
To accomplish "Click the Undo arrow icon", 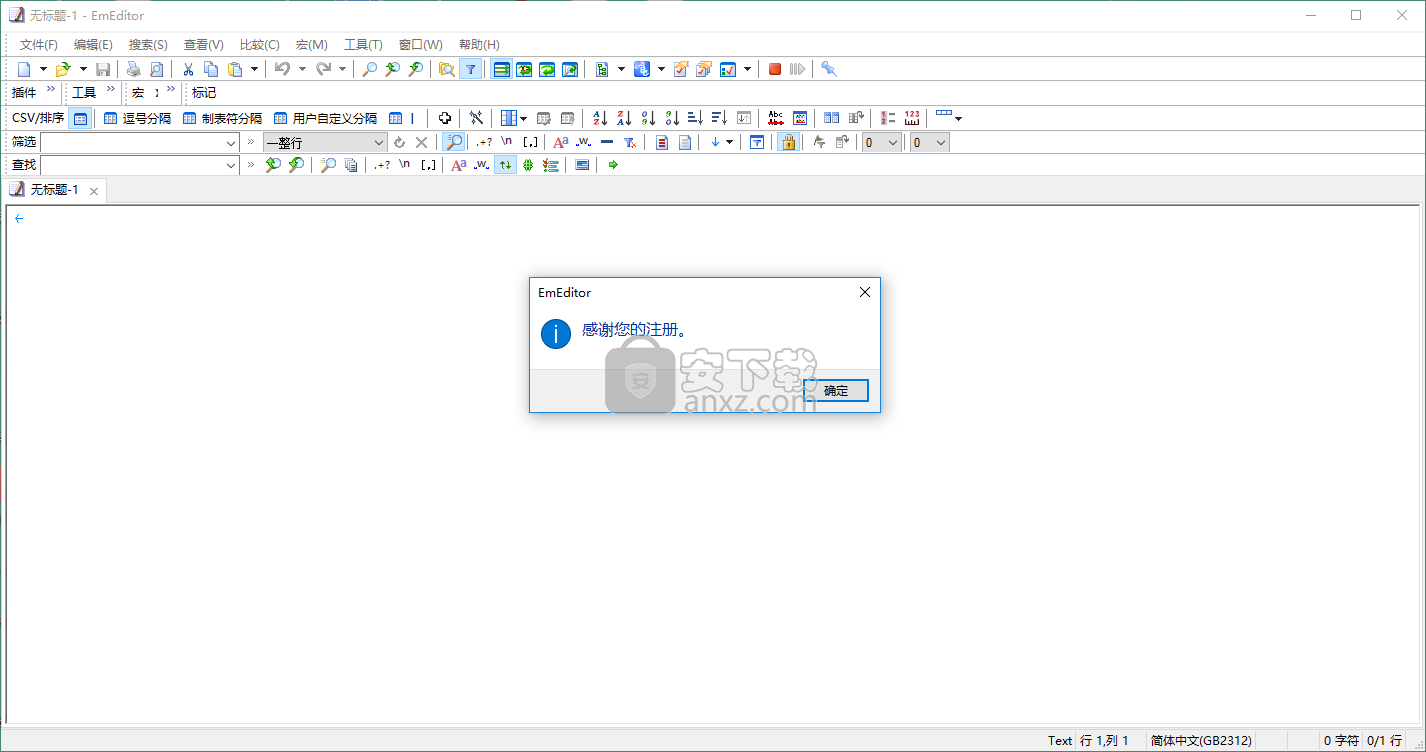I will (x=282, y=69).
